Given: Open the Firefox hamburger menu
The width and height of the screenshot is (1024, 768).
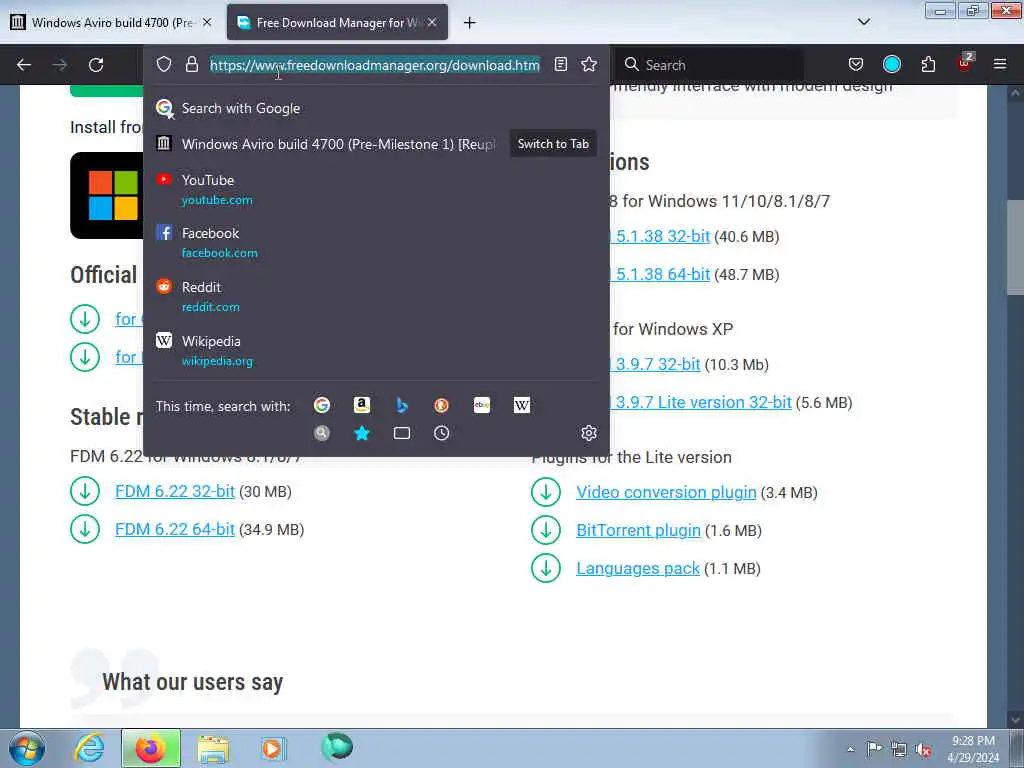Looking at the screenshot, I should [1000, 64].
